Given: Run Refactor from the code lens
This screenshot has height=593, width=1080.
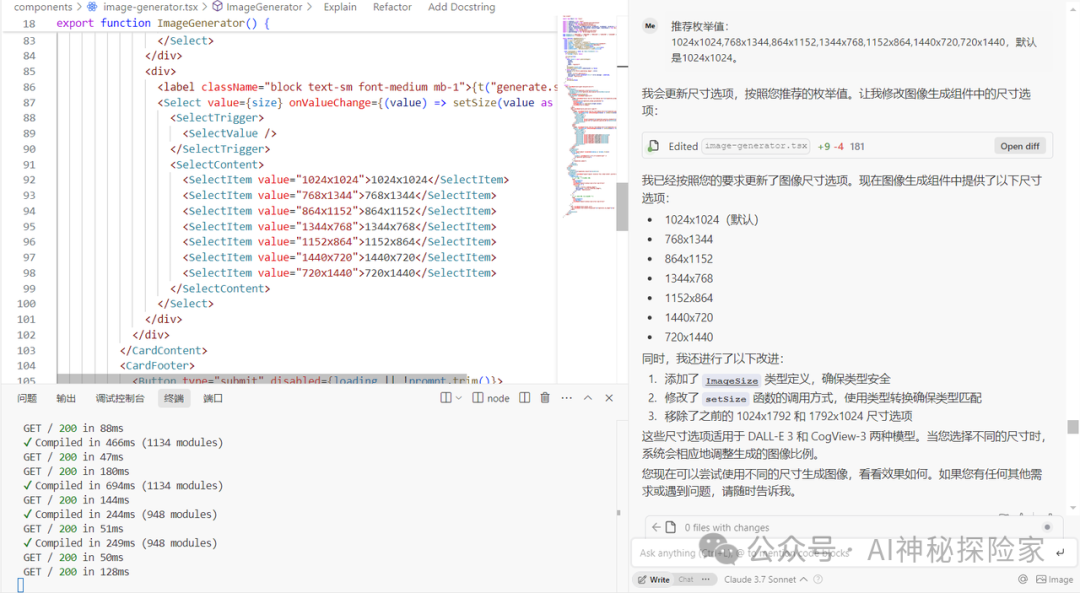Looking at the screenshot, I should 391,6.
